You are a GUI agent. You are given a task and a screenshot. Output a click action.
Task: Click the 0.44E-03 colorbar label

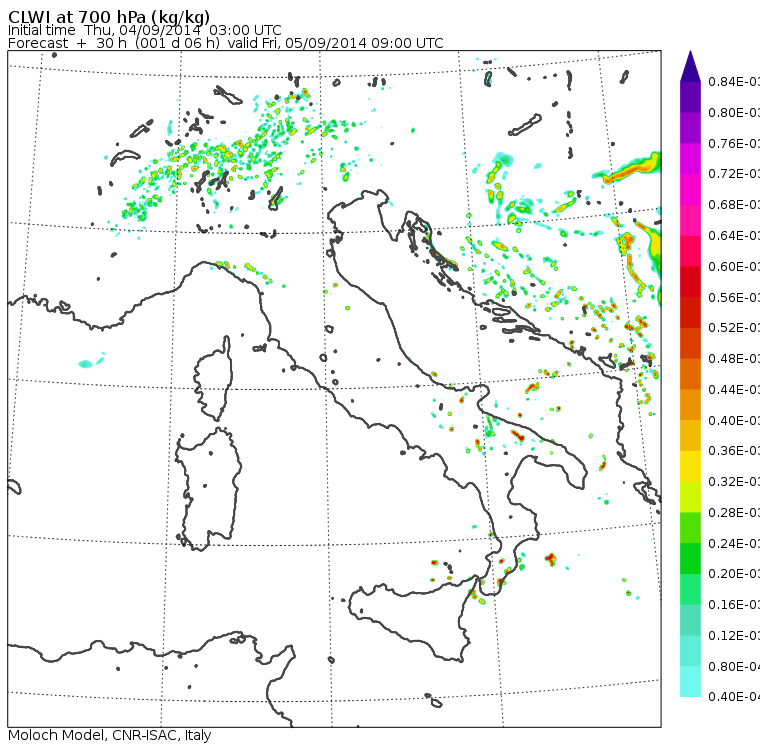click(734, 389)
